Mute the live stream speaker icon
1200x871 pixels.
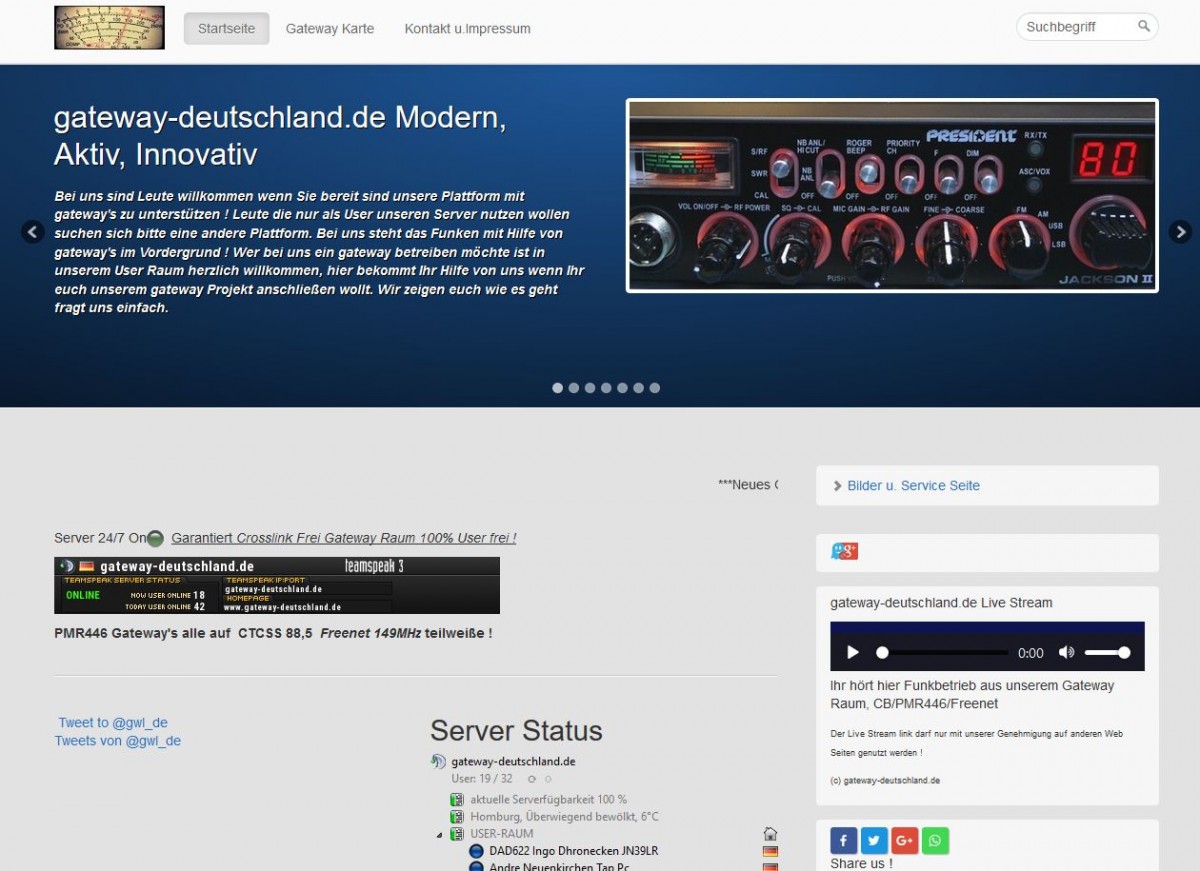pos(1066,653)
